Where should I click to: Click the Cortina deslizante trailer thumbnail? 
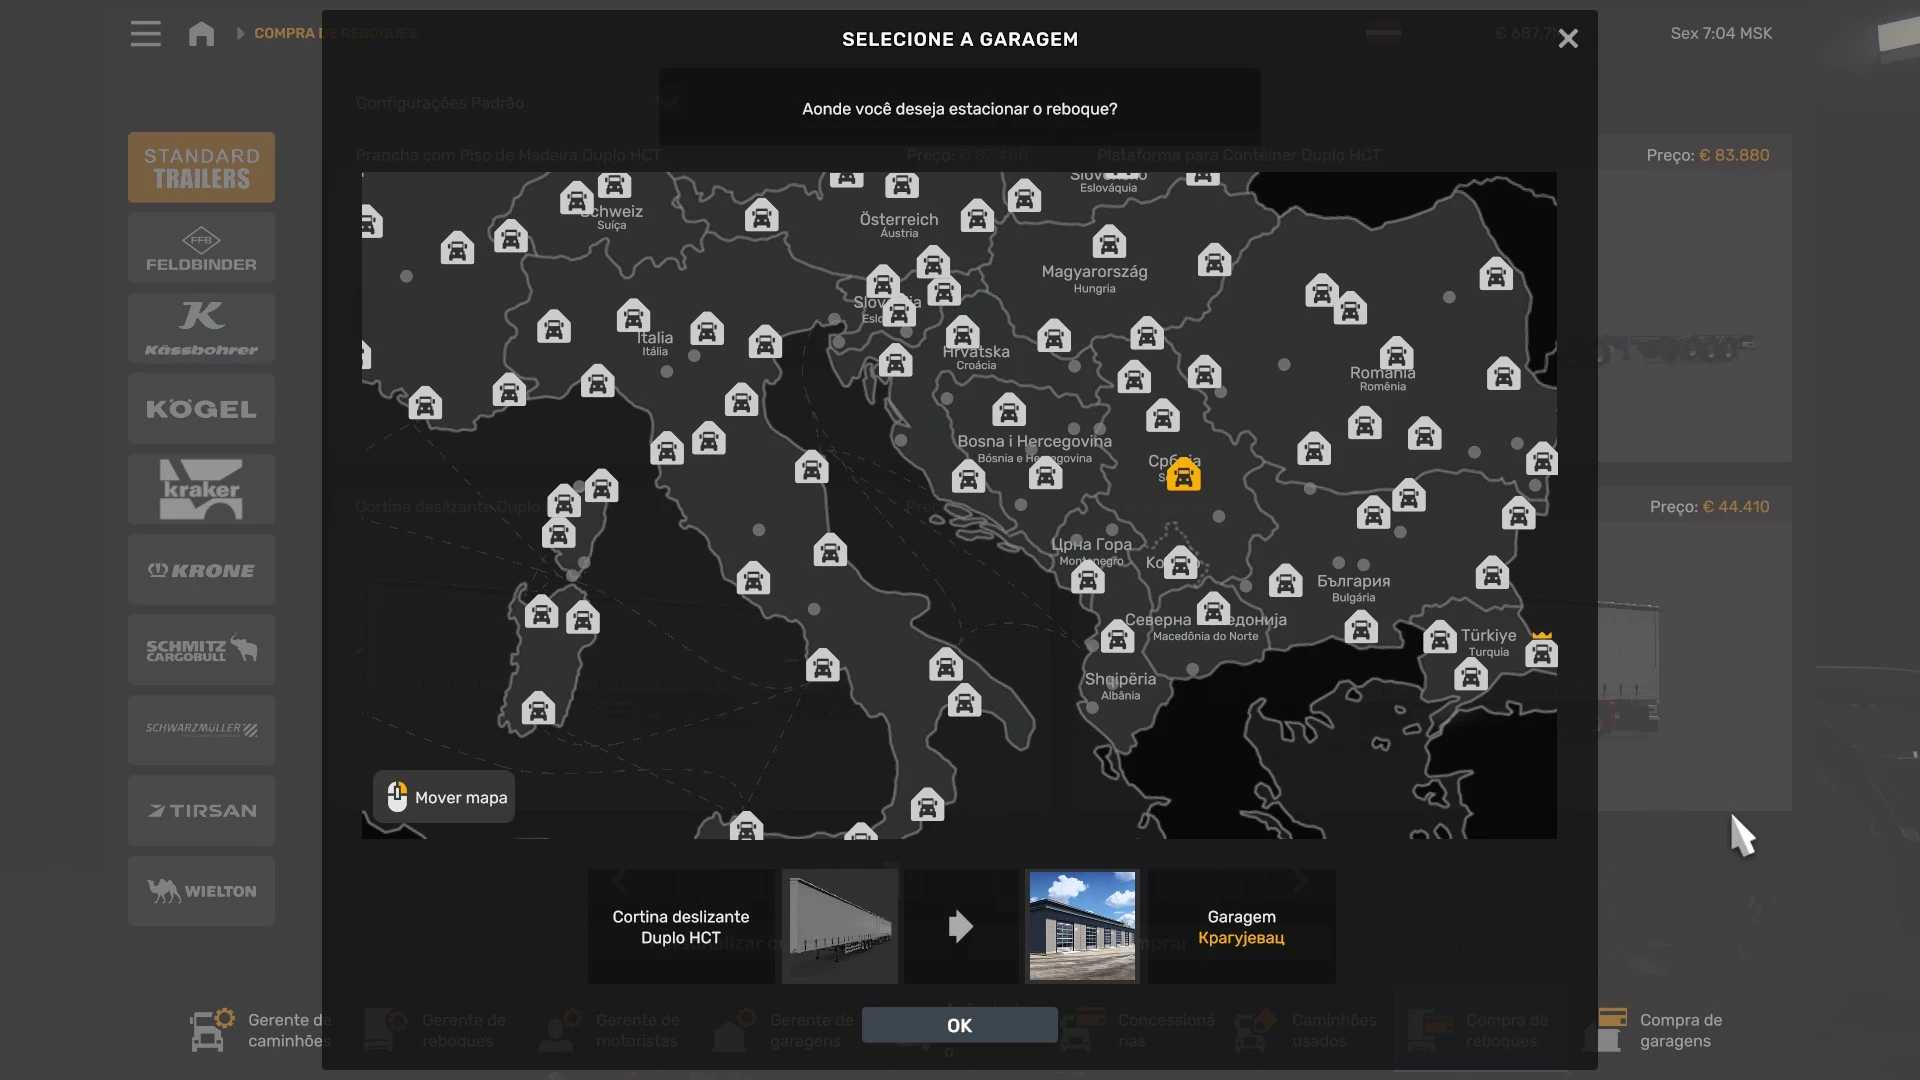(839, 926)
